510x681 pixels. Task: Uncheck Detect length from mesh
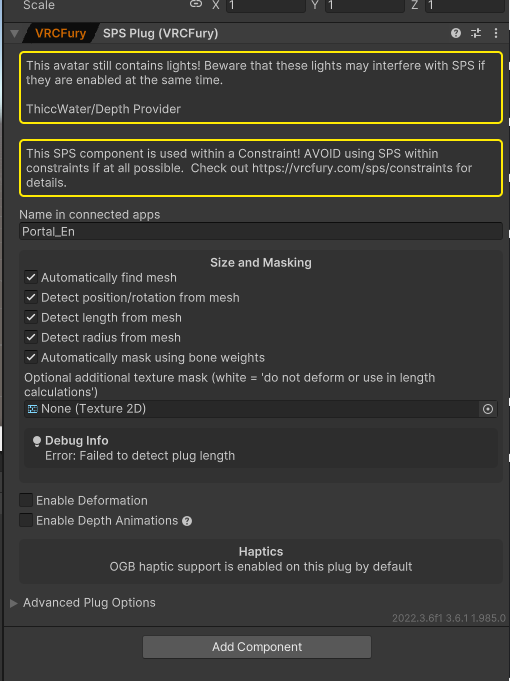pyautogui.click(x=31, y=317)
